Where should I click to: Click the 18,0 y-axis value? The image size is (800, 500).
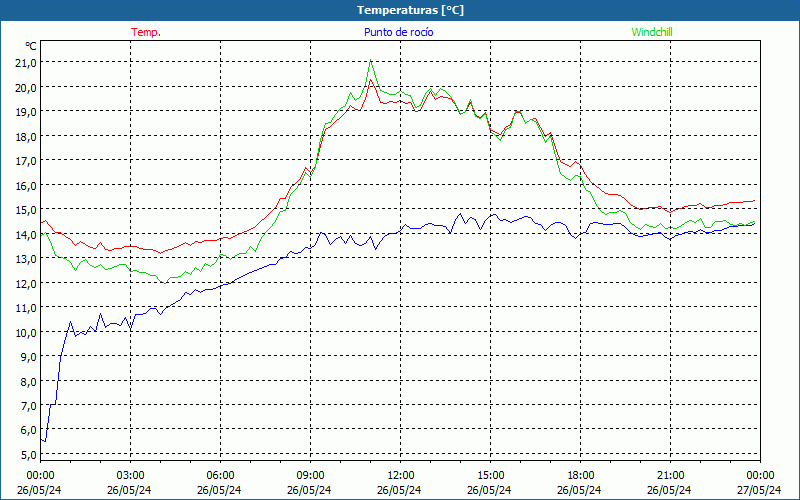point(25,136)
